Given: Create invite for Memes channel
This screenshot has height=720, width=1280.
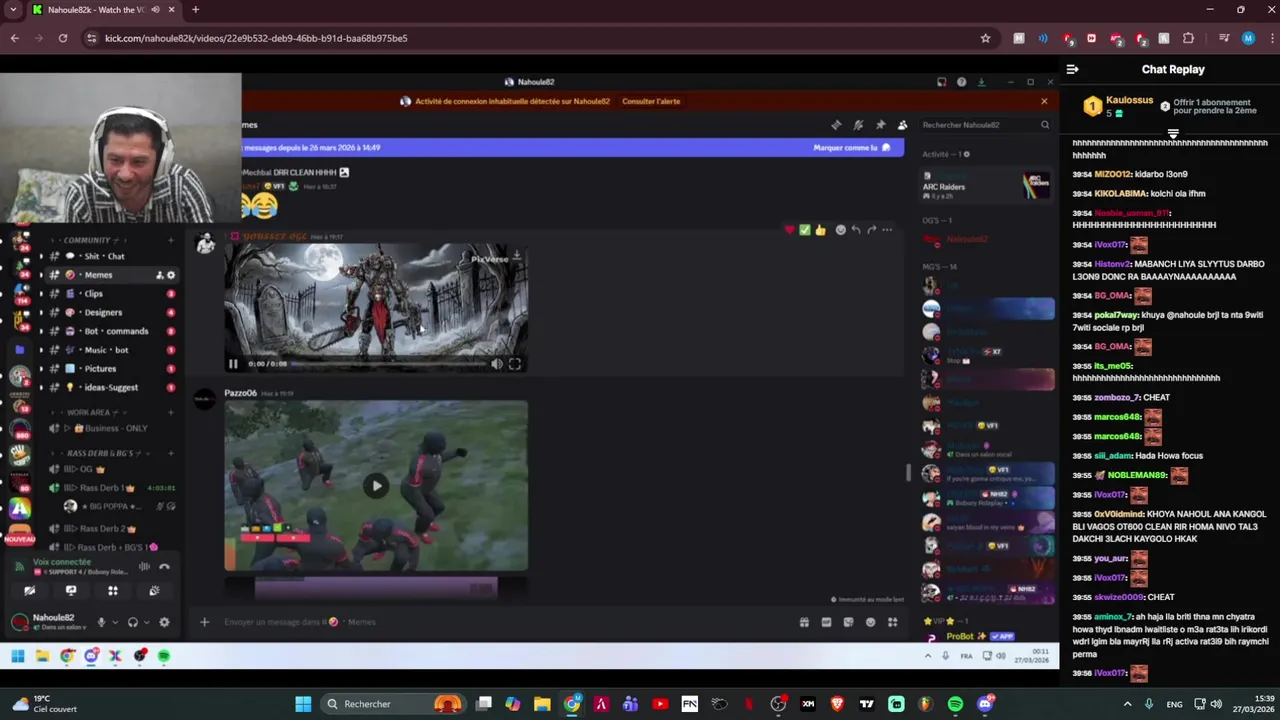Looking at the screenshot, I should 159,275.
